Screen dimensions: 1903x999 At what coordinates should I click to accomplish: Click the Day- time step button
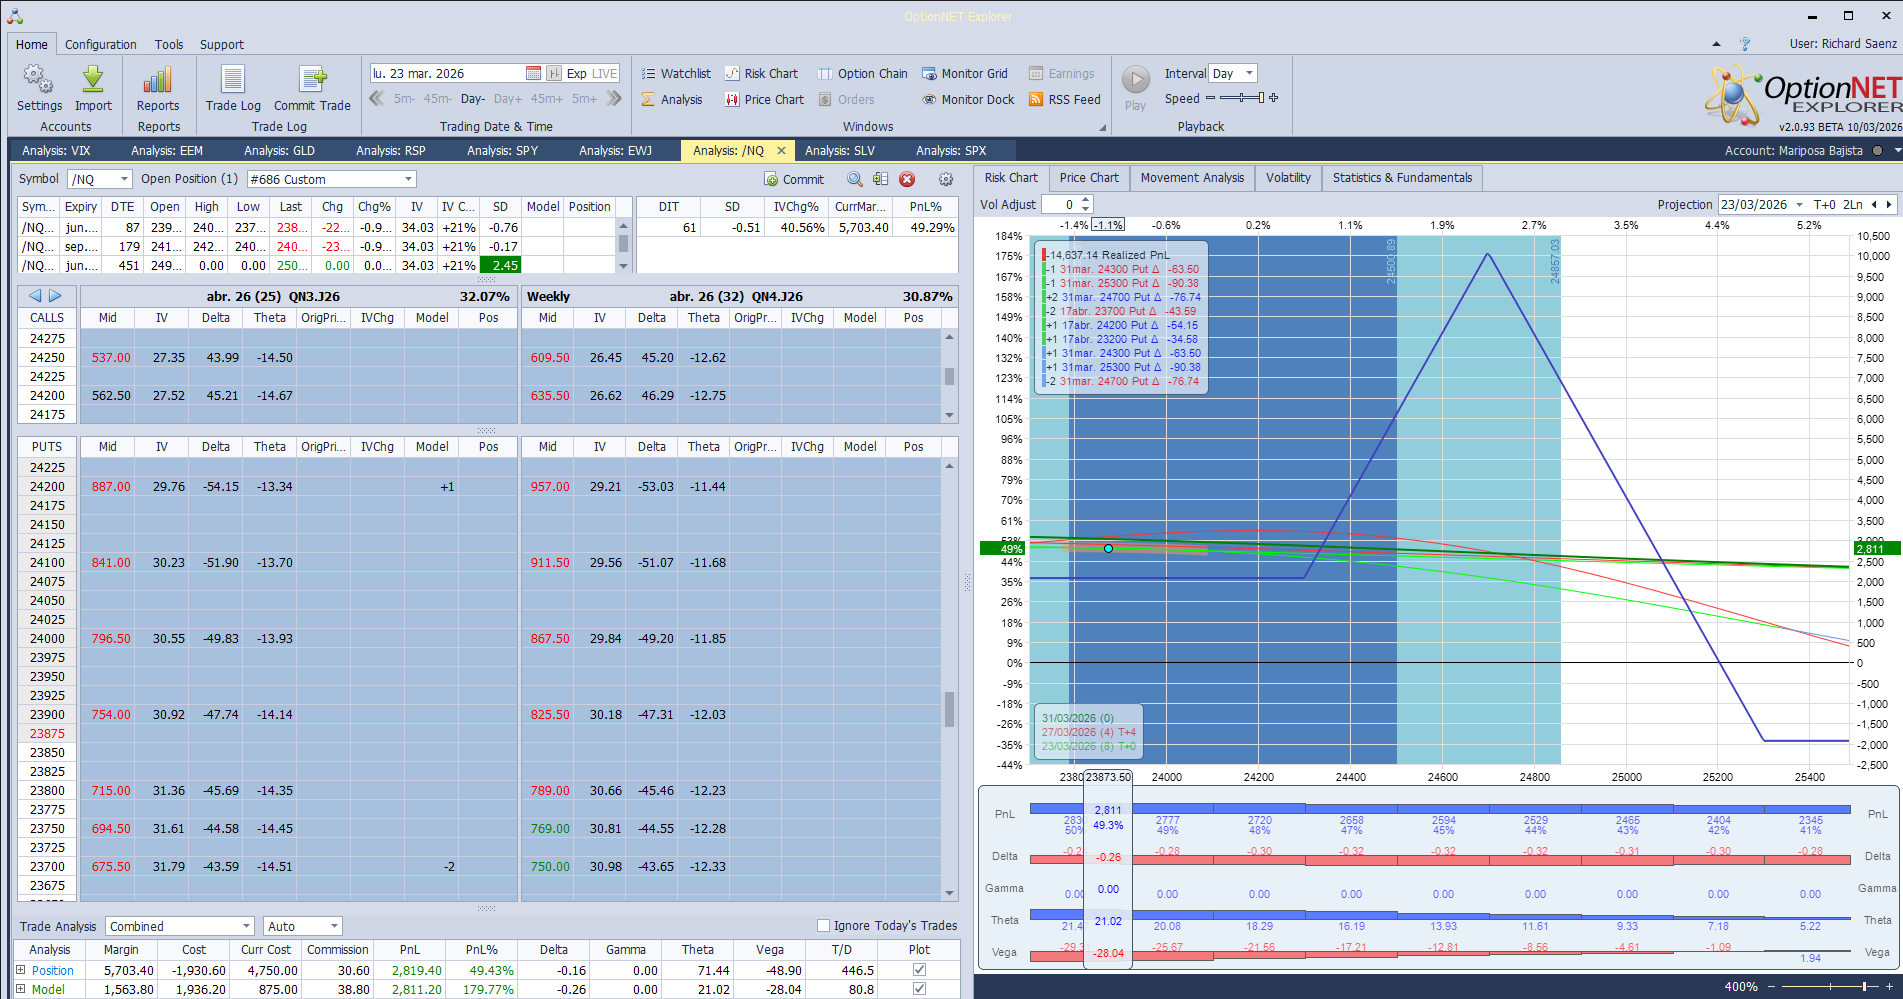(472, 98)
